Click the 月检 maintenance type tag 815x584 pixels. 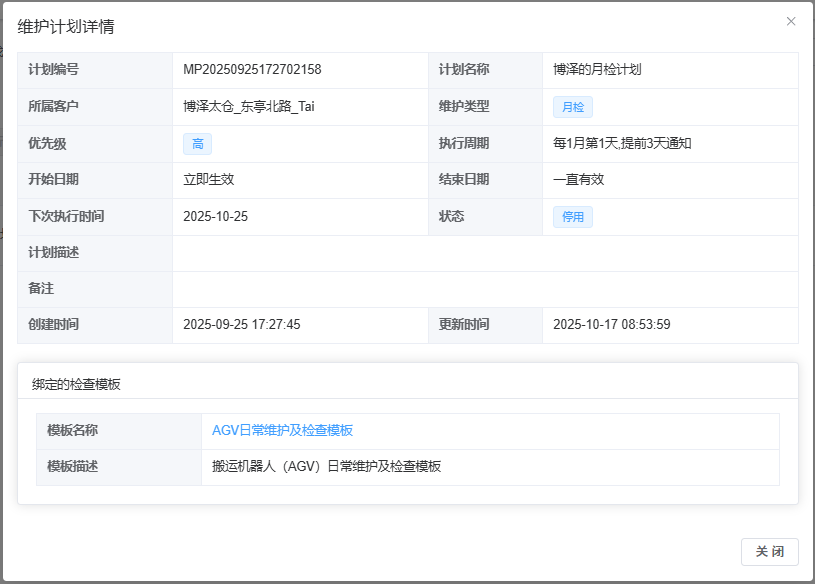click(x=573, y=107)
